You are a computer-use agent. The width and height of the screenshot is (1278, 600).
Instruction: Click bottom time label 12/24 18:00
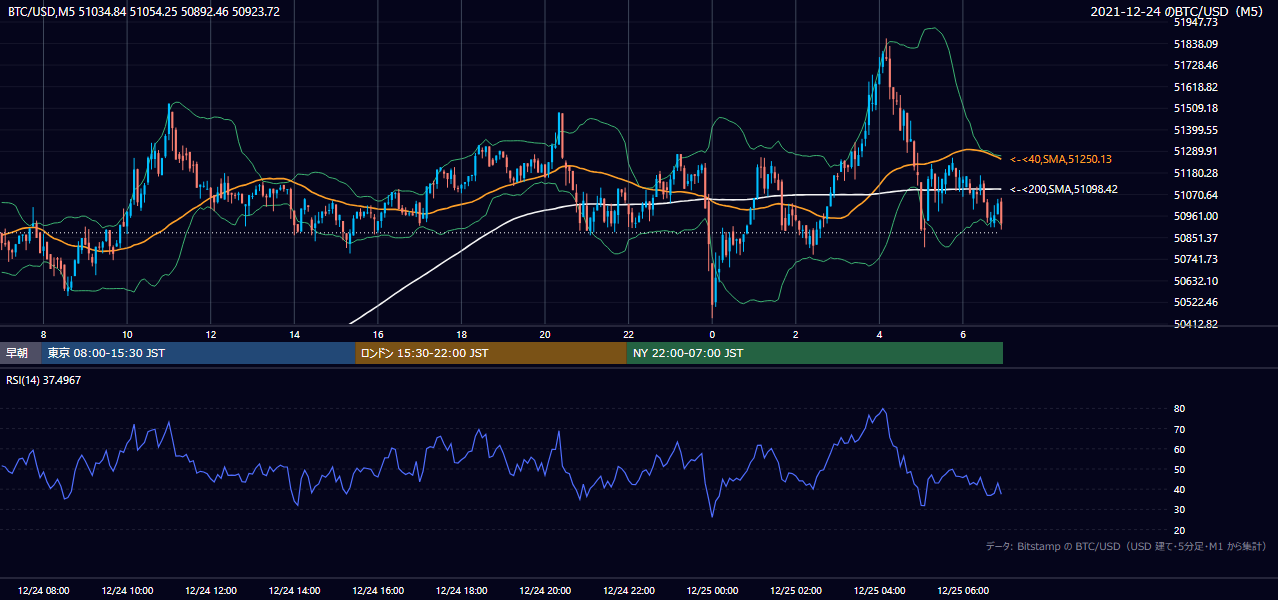[461, 591]
